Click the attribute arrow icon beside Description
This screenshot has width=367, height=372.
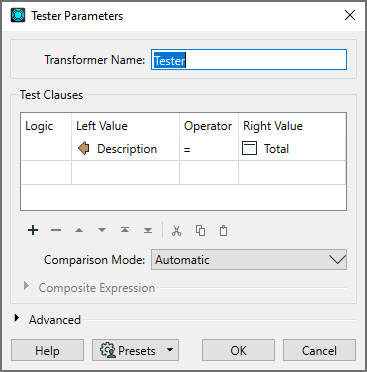(84, 148)
